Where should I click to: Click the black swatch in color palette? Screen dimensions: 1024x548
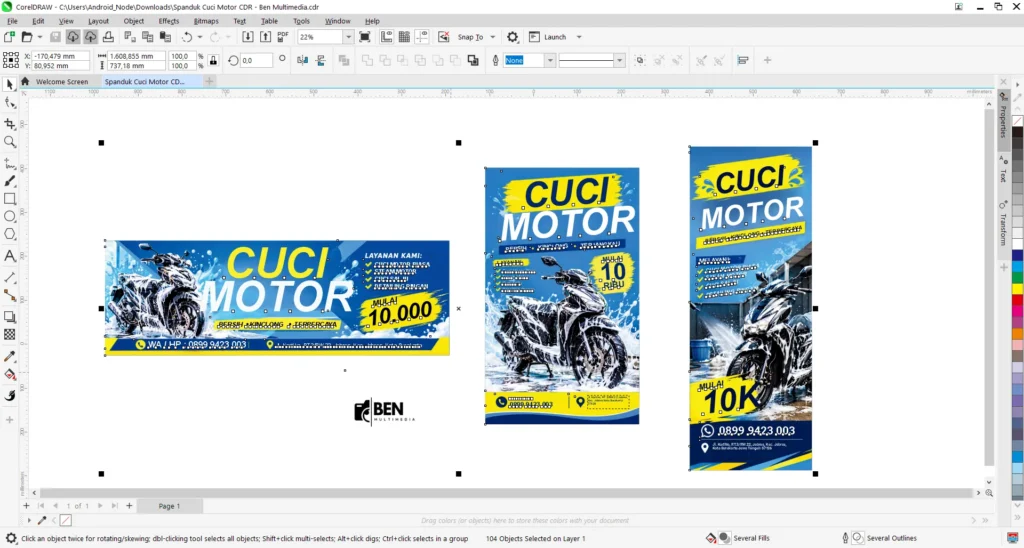(x=1017, y=132)
